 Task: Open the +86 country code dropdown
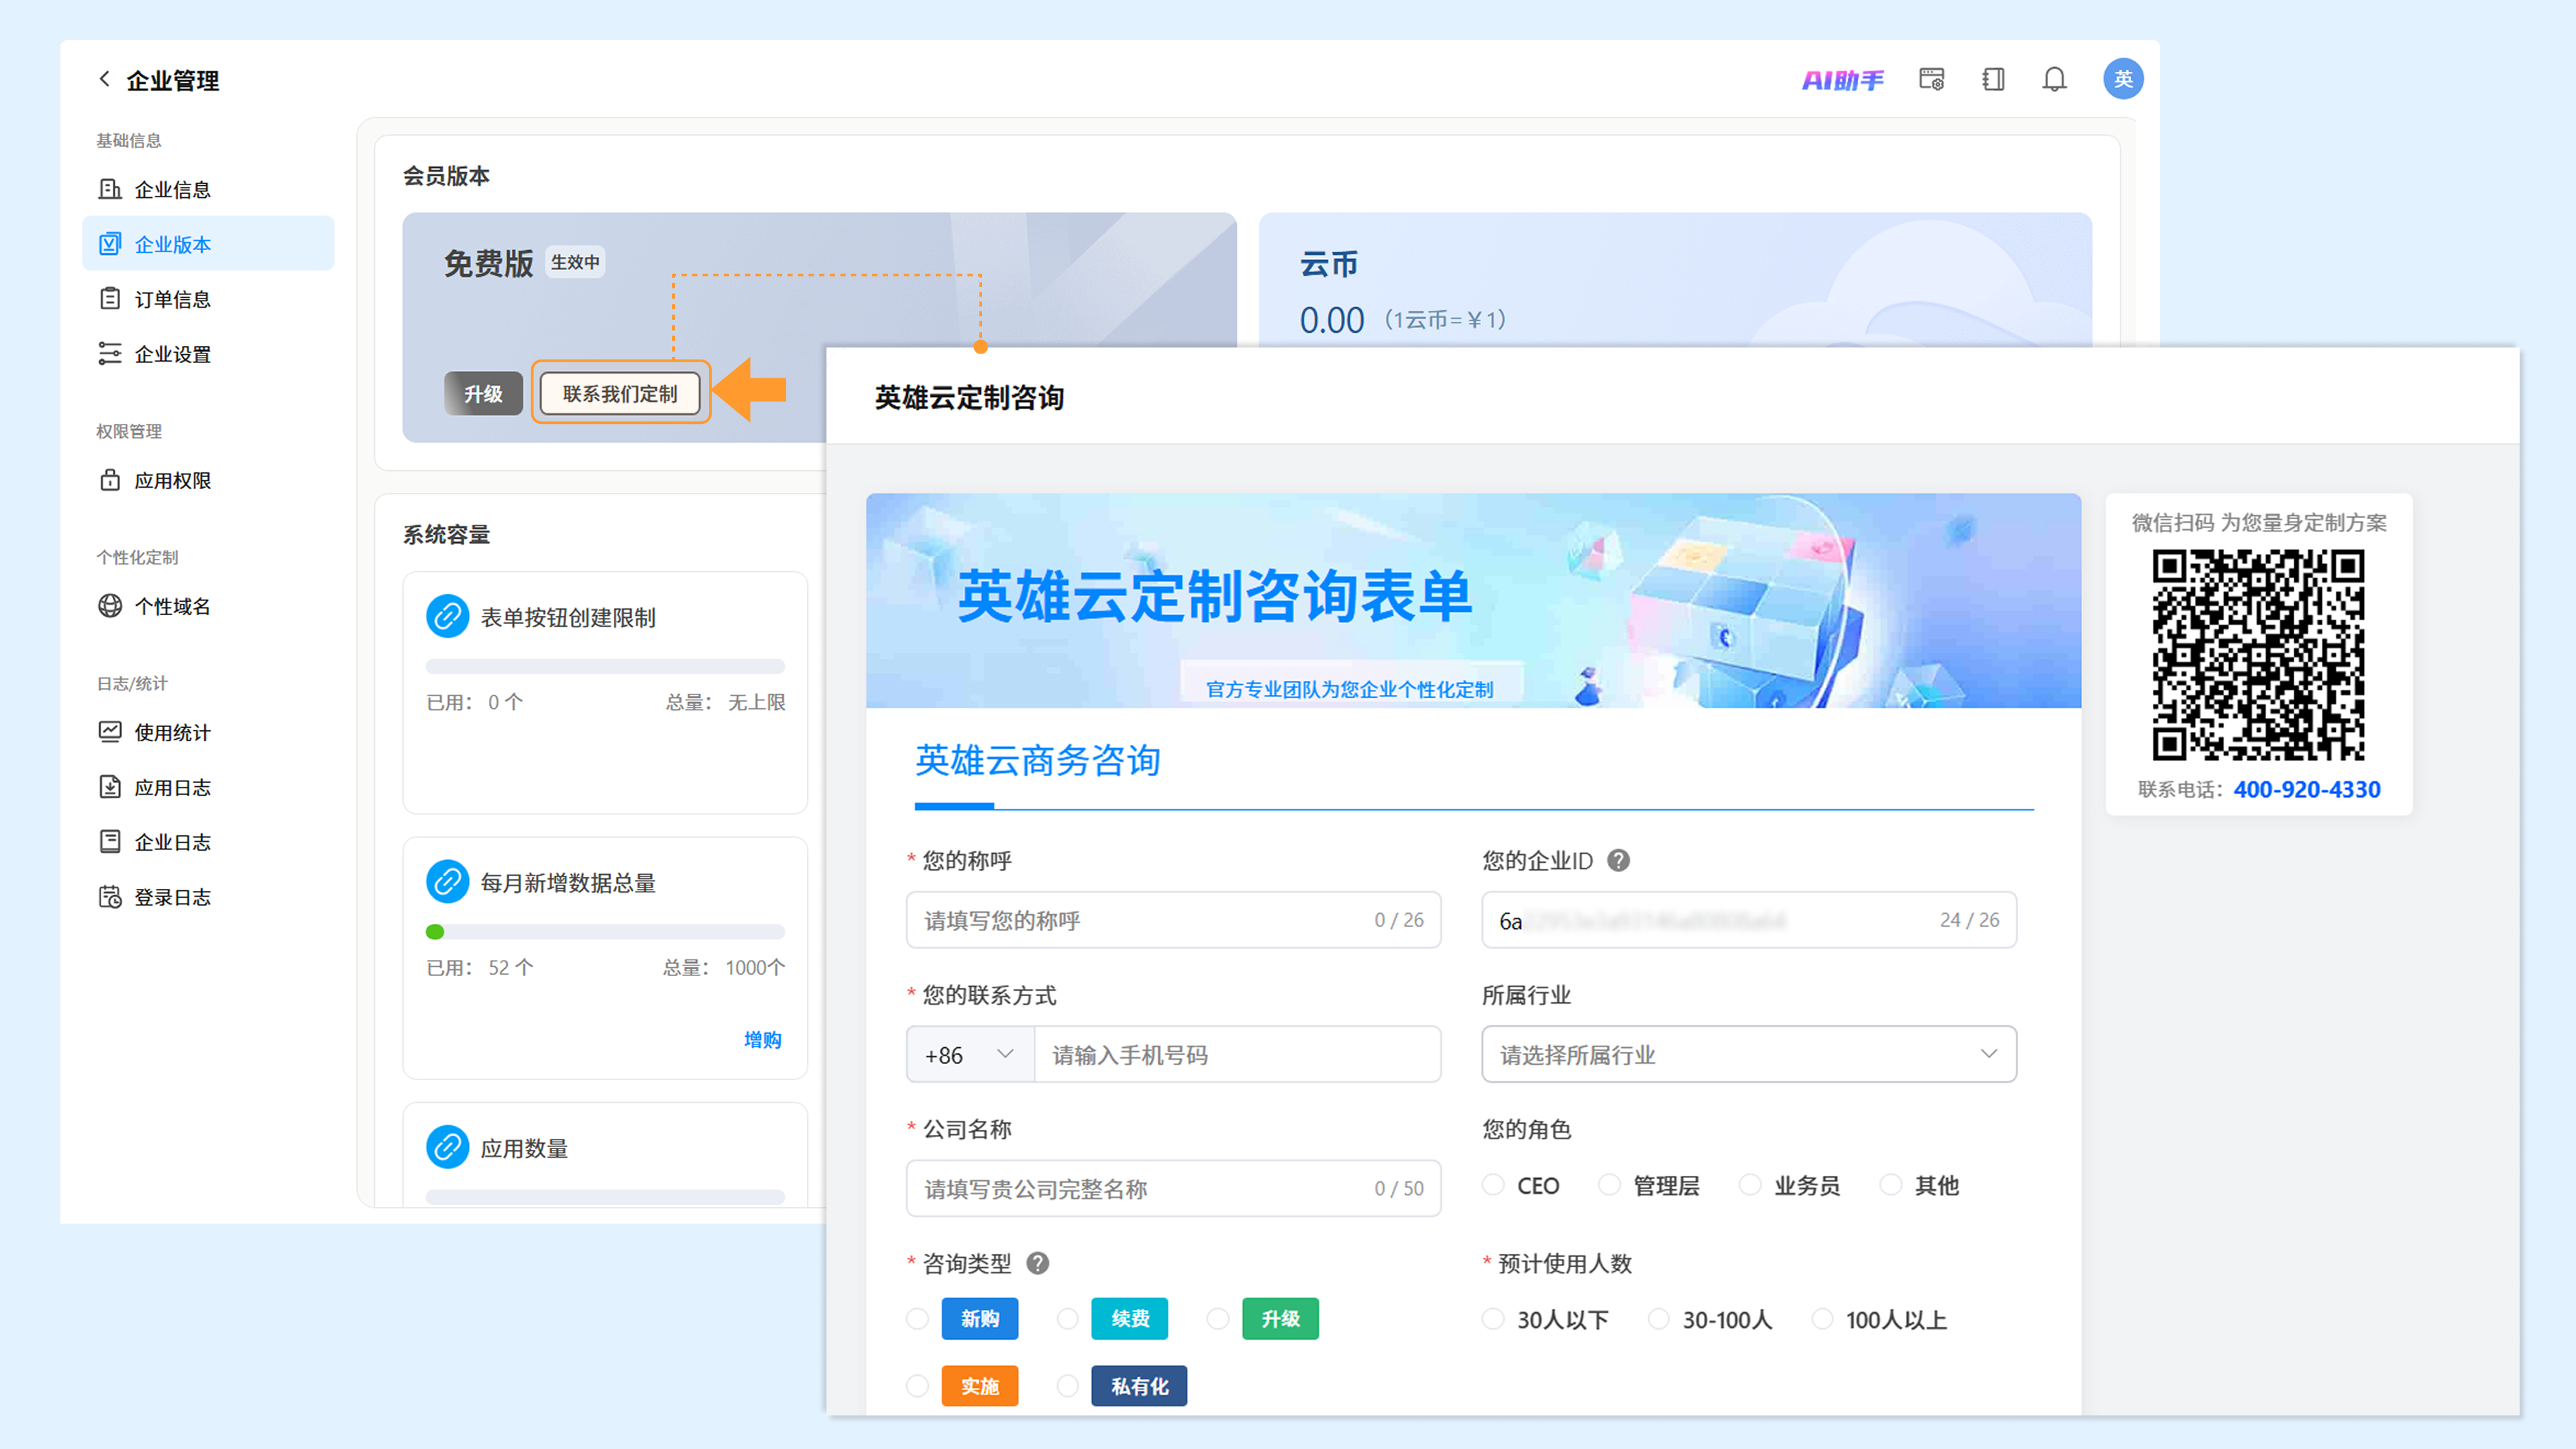tap(970, 1054)
